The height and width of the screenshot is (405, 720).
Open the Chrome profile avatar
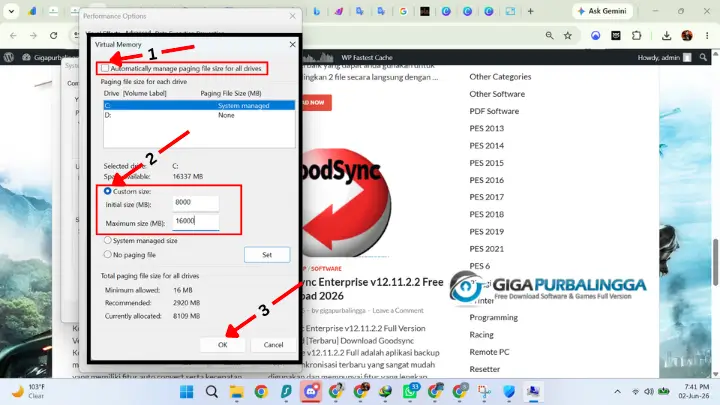(x=687, y=35)
